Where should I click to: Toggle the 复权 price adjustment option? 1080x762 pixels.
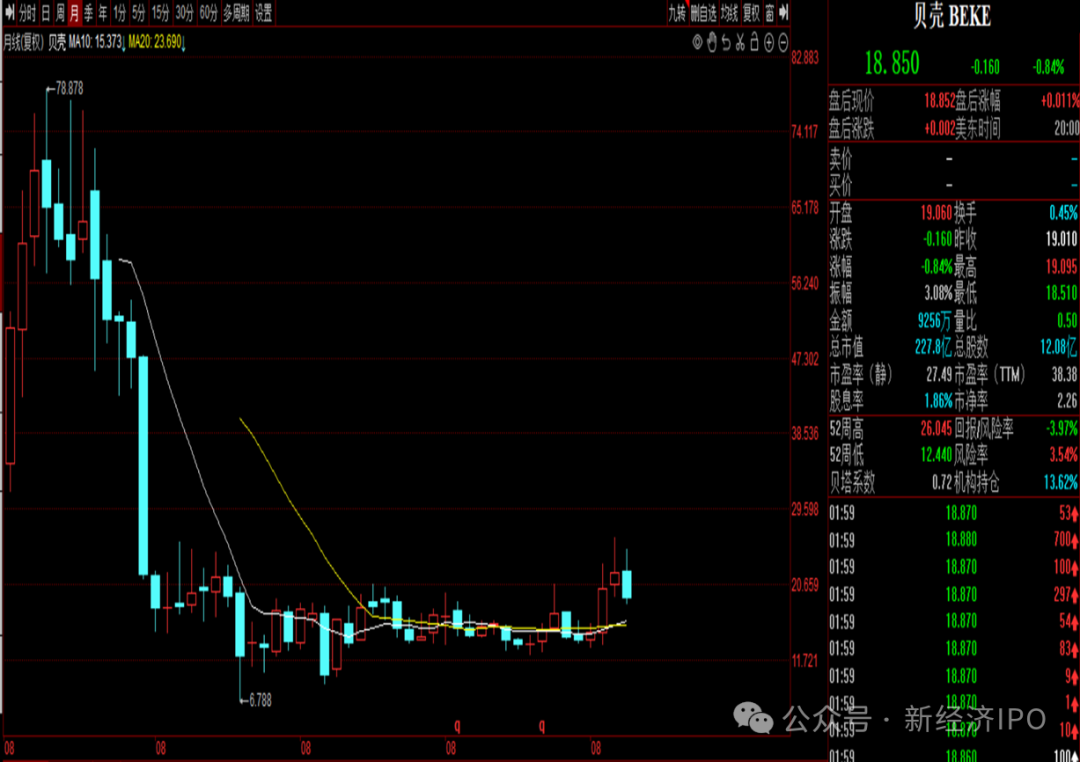751,13
